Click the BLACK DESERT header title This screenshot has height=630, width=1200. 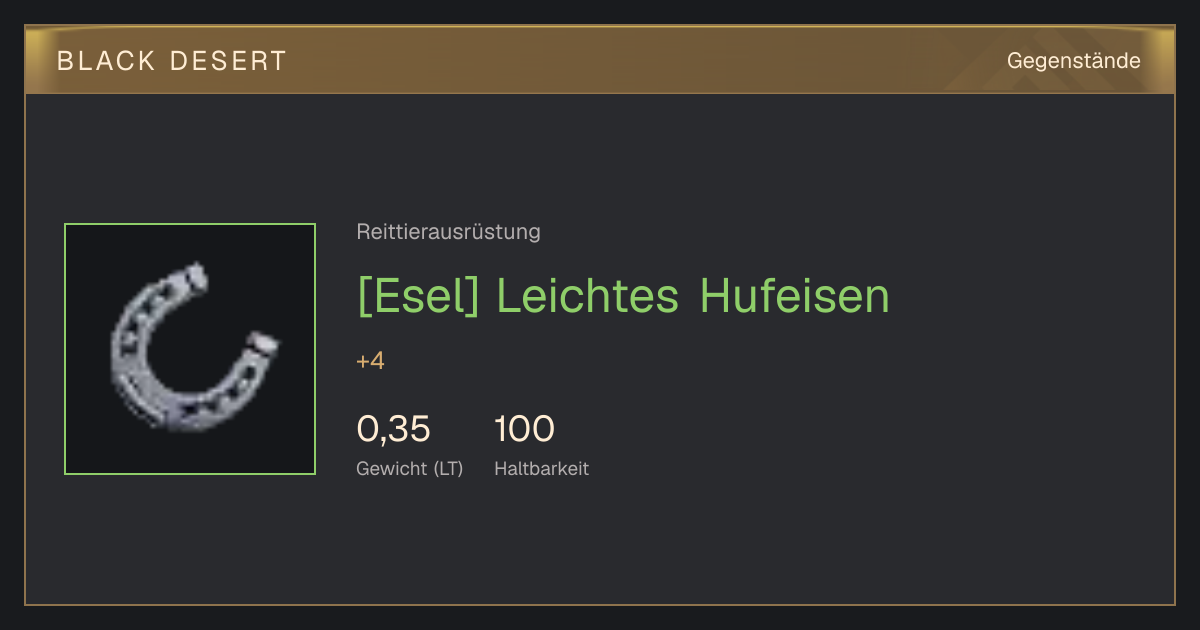pos(172,61)
